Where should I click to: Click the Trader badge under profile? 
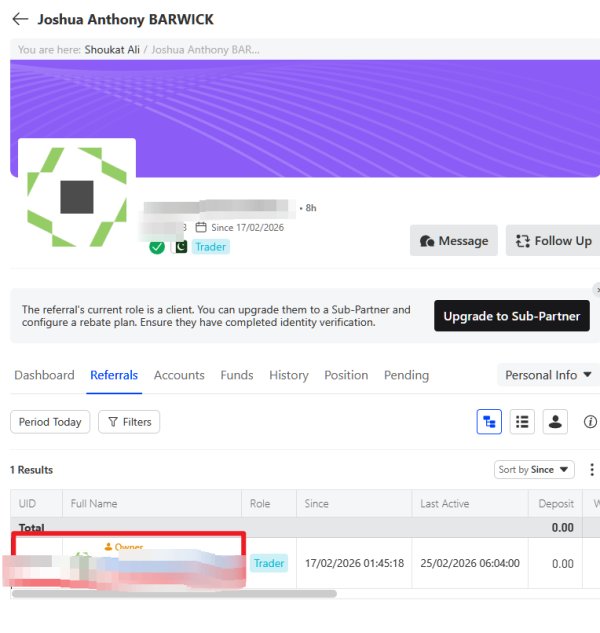point(211,247)
